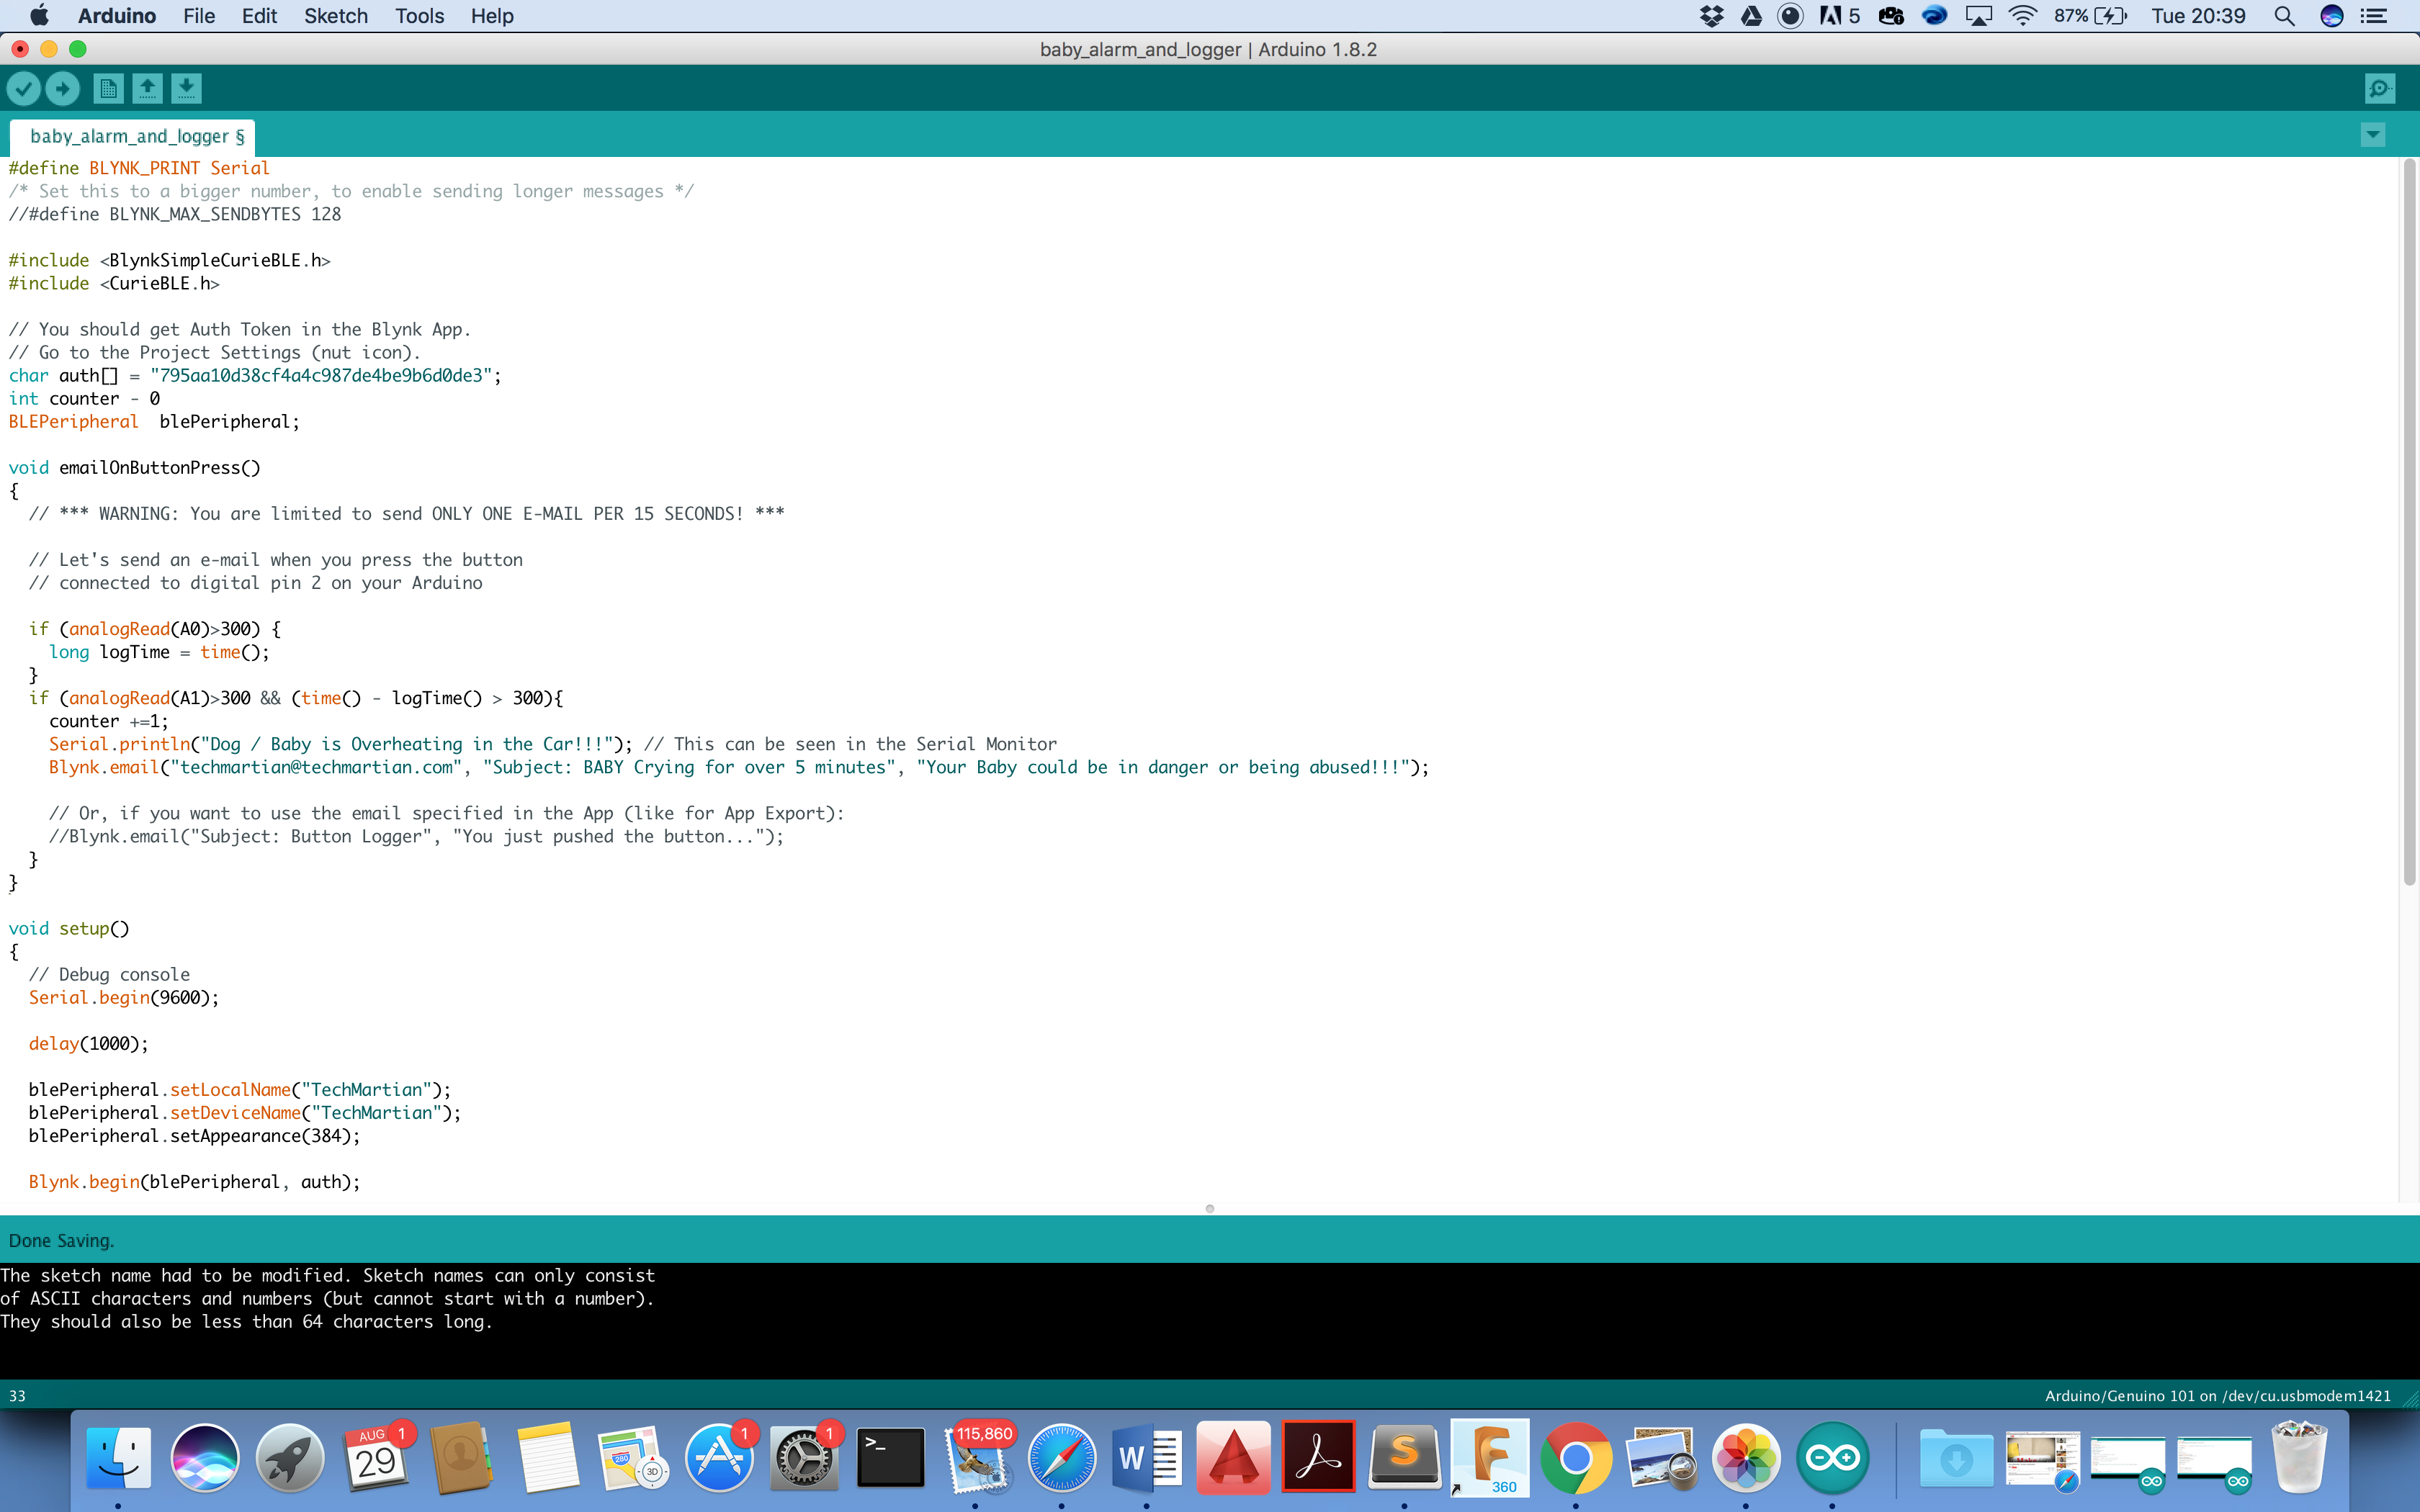The height and width of the screenshot is (1512, 2420).
Task: Open the Arduino application menu
Action: [117, 16]
